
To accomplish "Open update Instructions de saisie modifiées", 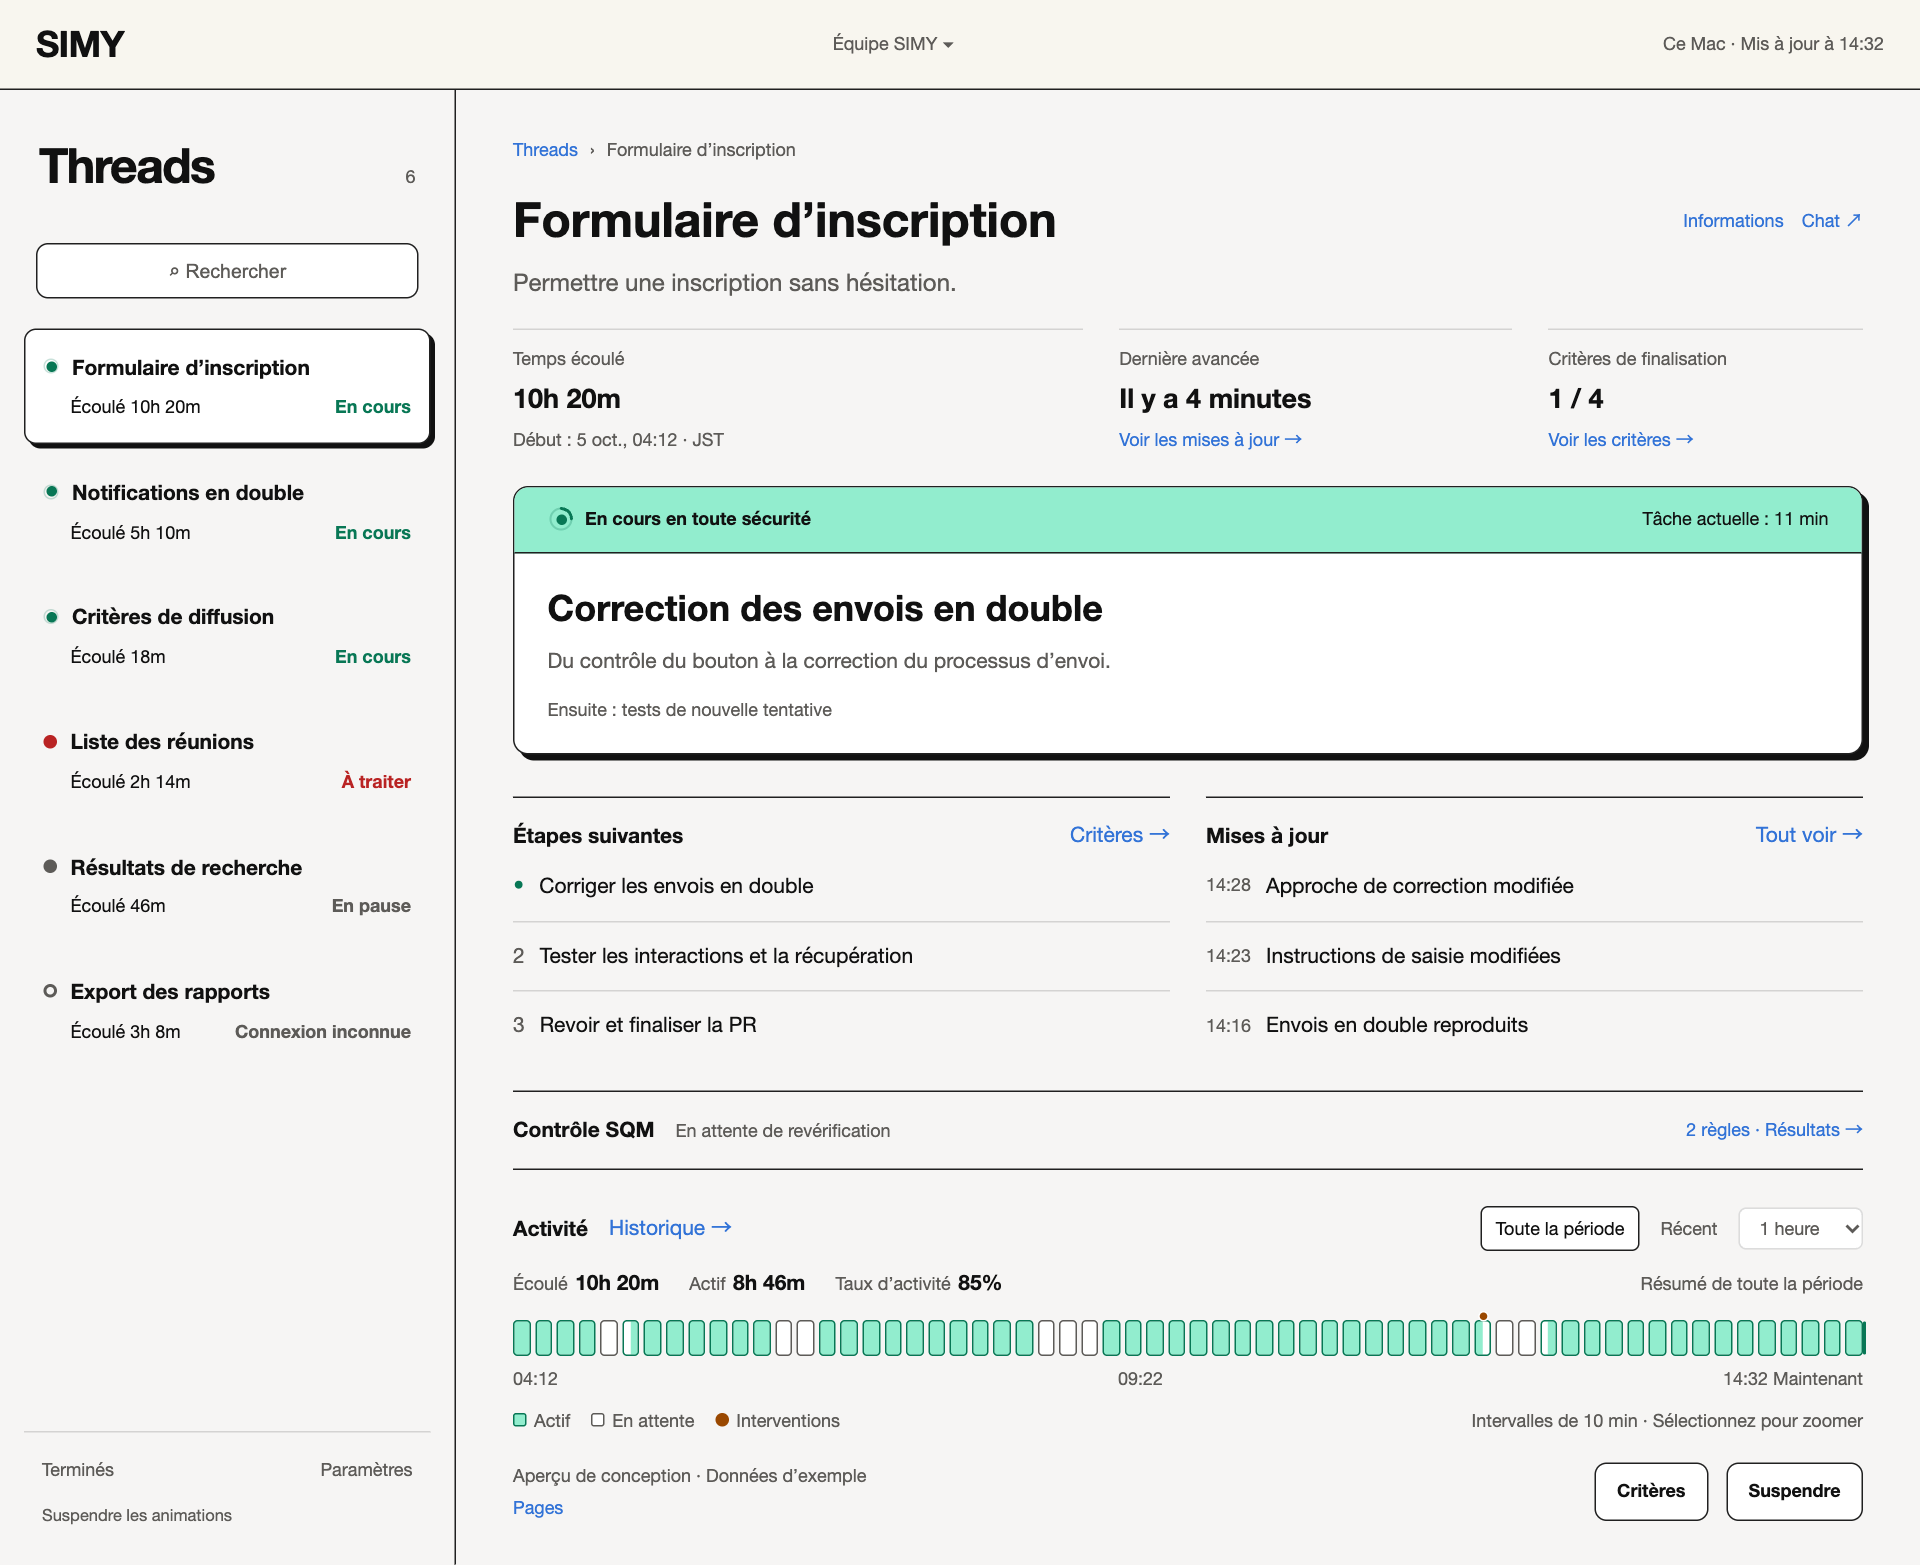I will (1534, 956).
